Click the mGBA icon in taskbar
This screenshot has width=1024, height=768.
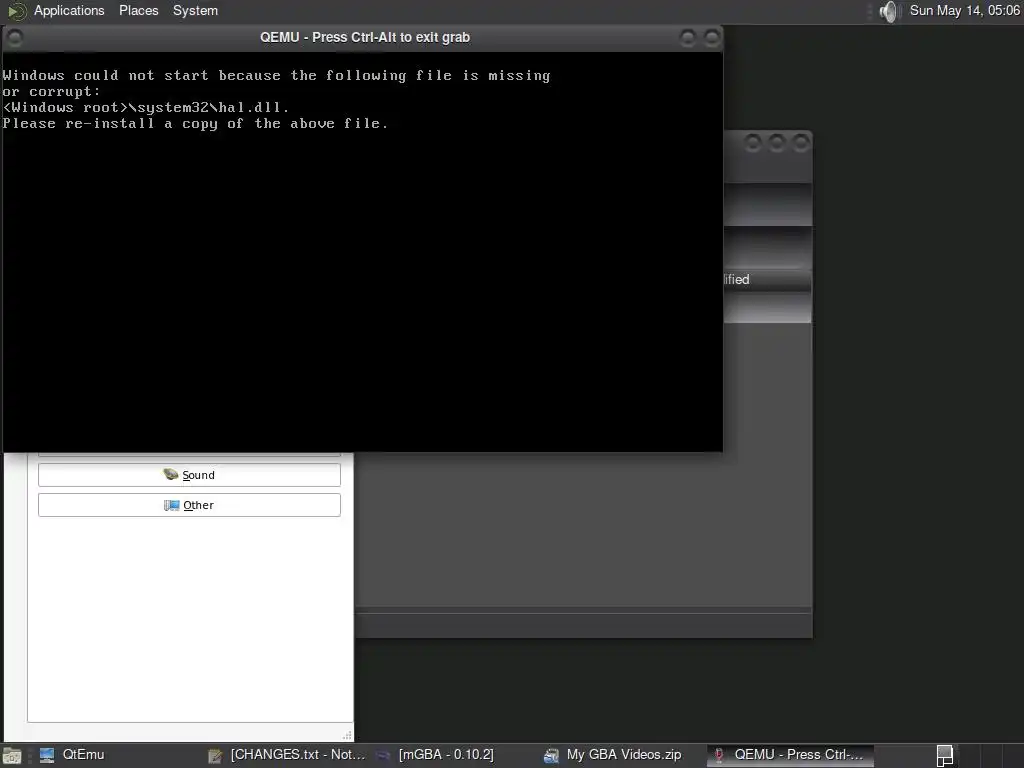click(x=383, y=756)
